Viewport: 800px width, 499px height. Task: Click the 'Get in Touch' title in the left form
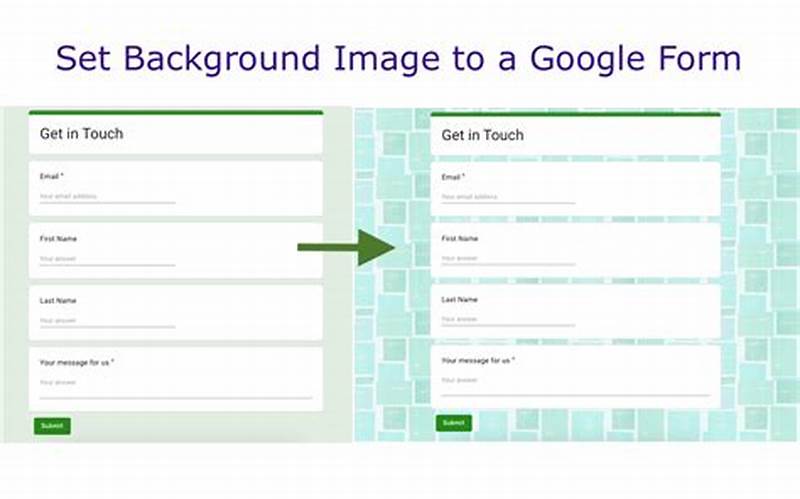coord(82,134)
